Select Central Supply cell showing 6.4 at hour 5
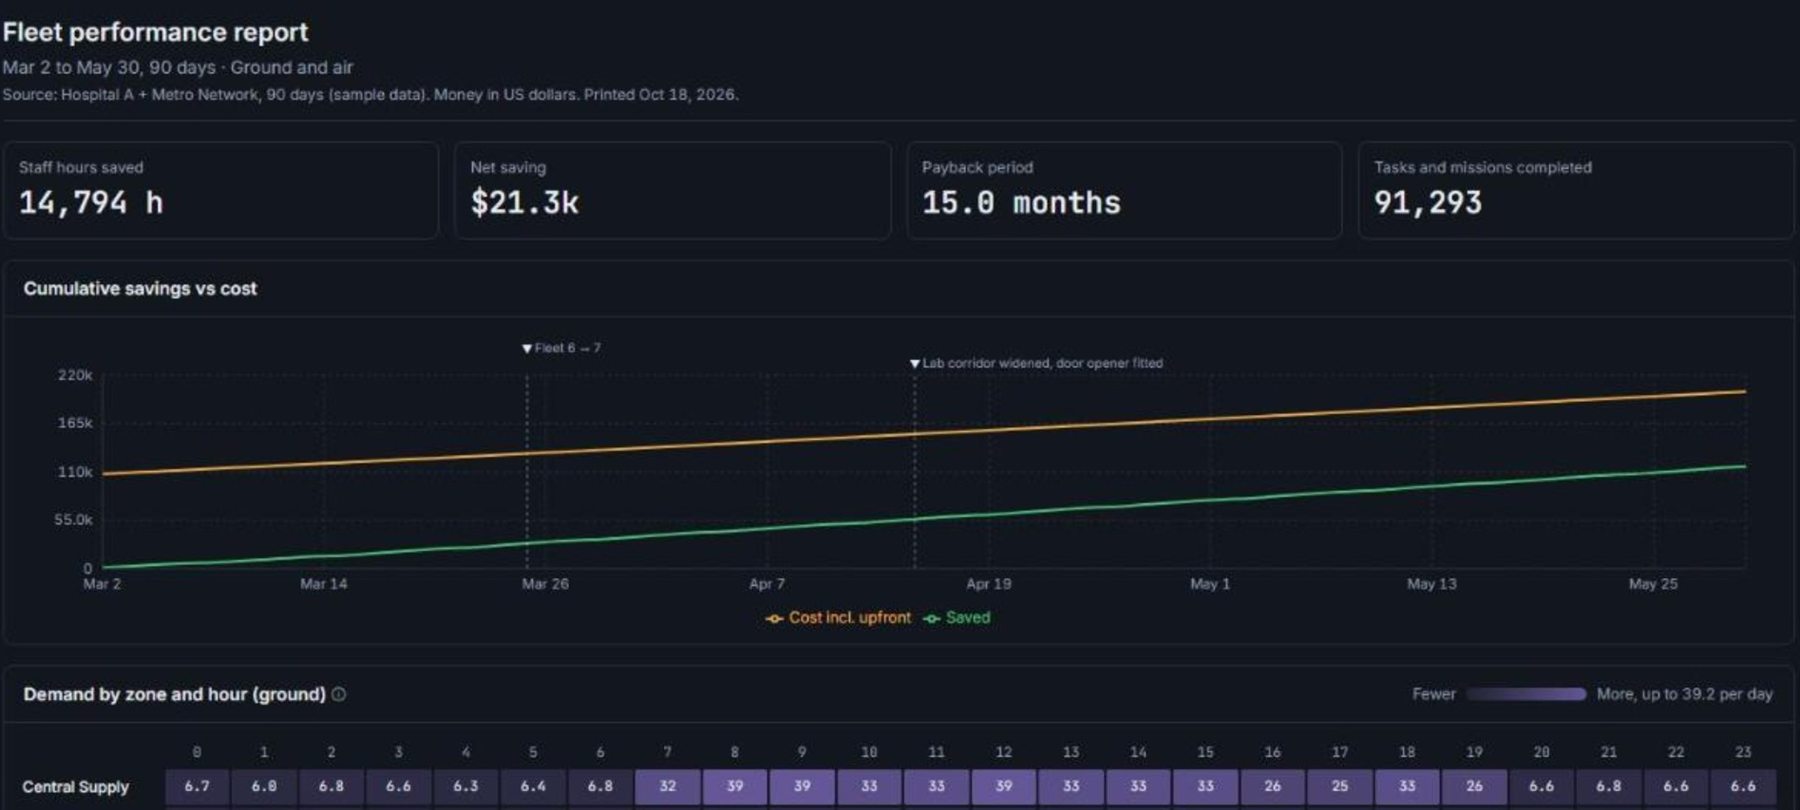This screenshot has height=810, width=1800. tap(533, 787)
